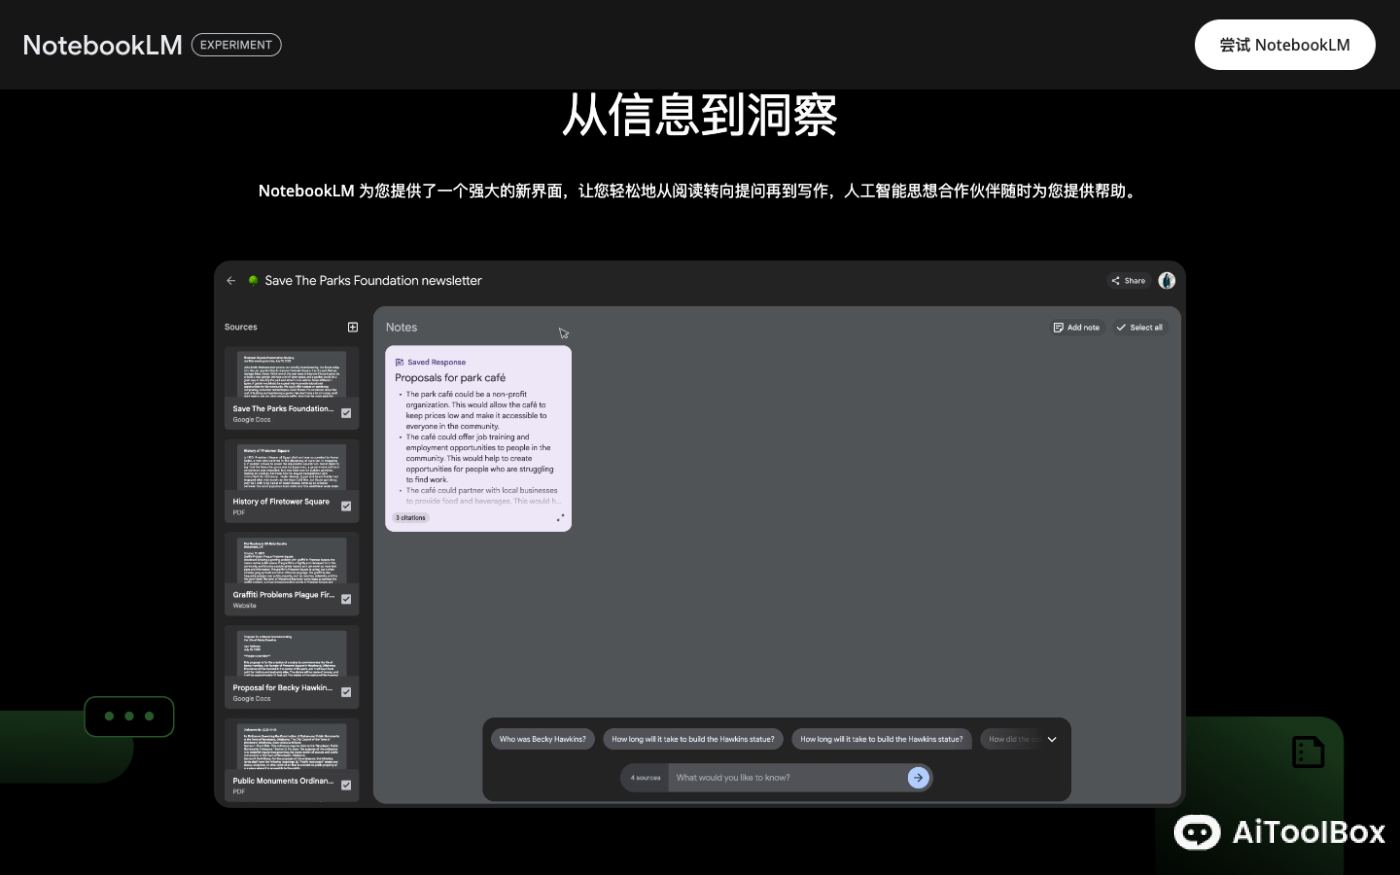Disable the Public Monuments Ordinance source

tap(346, 785)
